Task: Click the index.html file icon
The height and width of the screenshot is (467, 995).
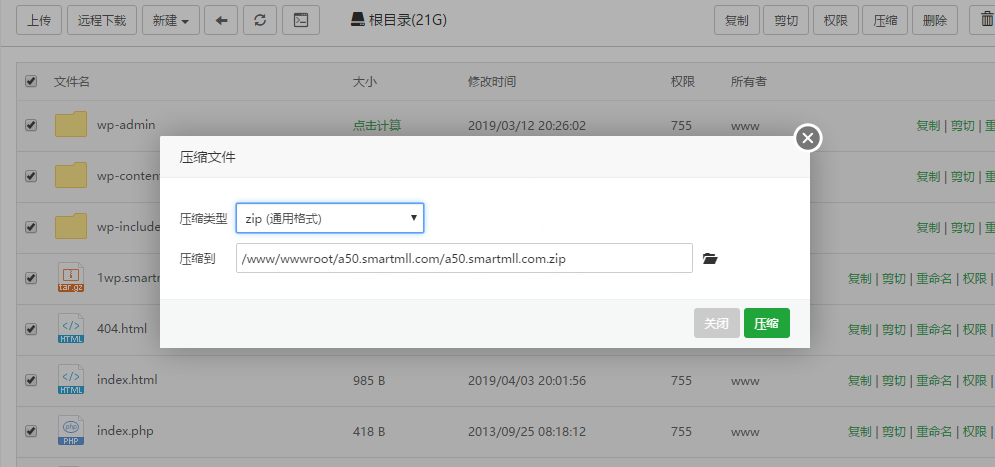Action: click(x=71, y=380)
